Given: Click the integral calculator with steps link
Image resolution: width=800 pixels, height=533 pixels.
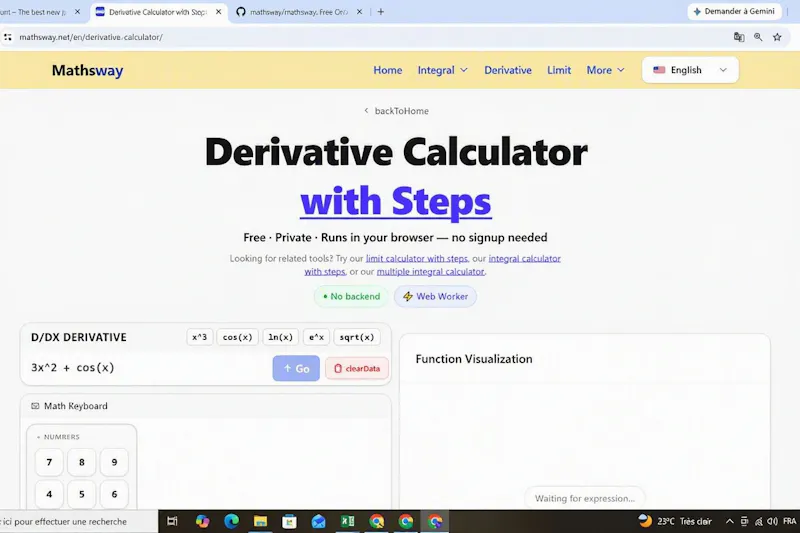Looking at the screenshot, I should click(524, 259).
